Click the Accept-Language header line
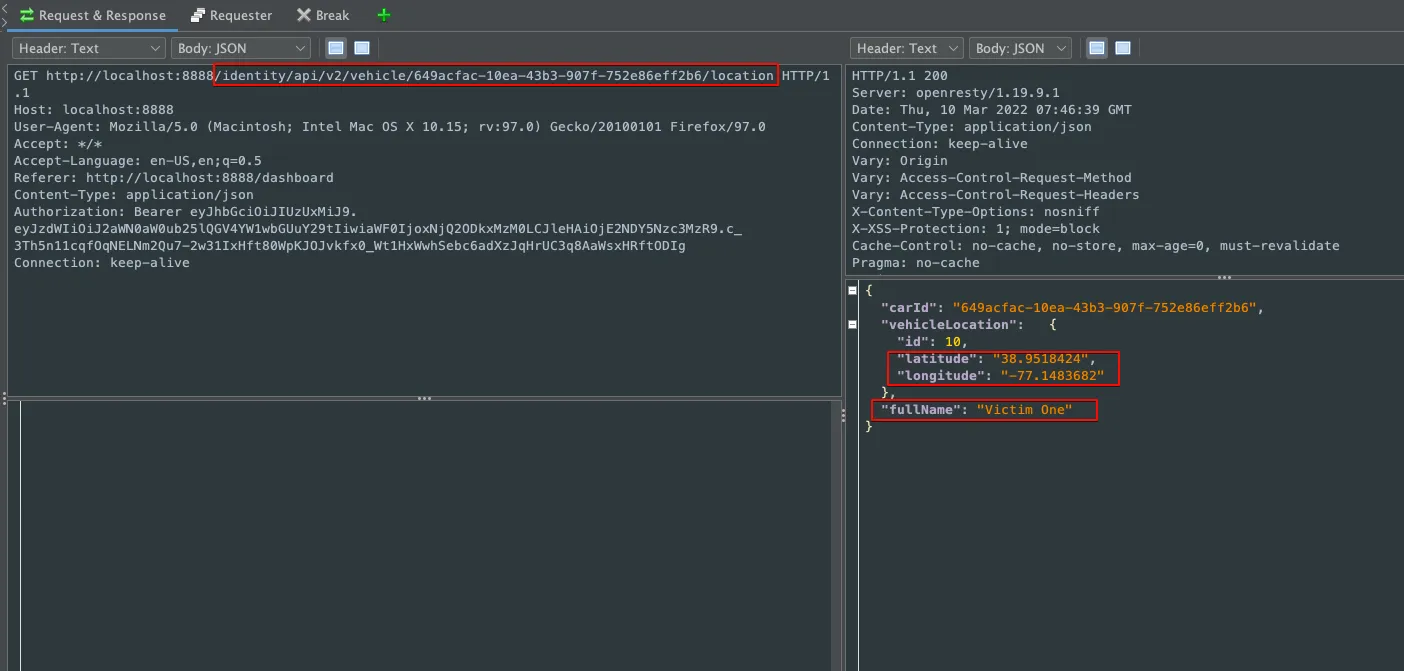The height and width of the screenshot is (671, 1404). [138, 161]
